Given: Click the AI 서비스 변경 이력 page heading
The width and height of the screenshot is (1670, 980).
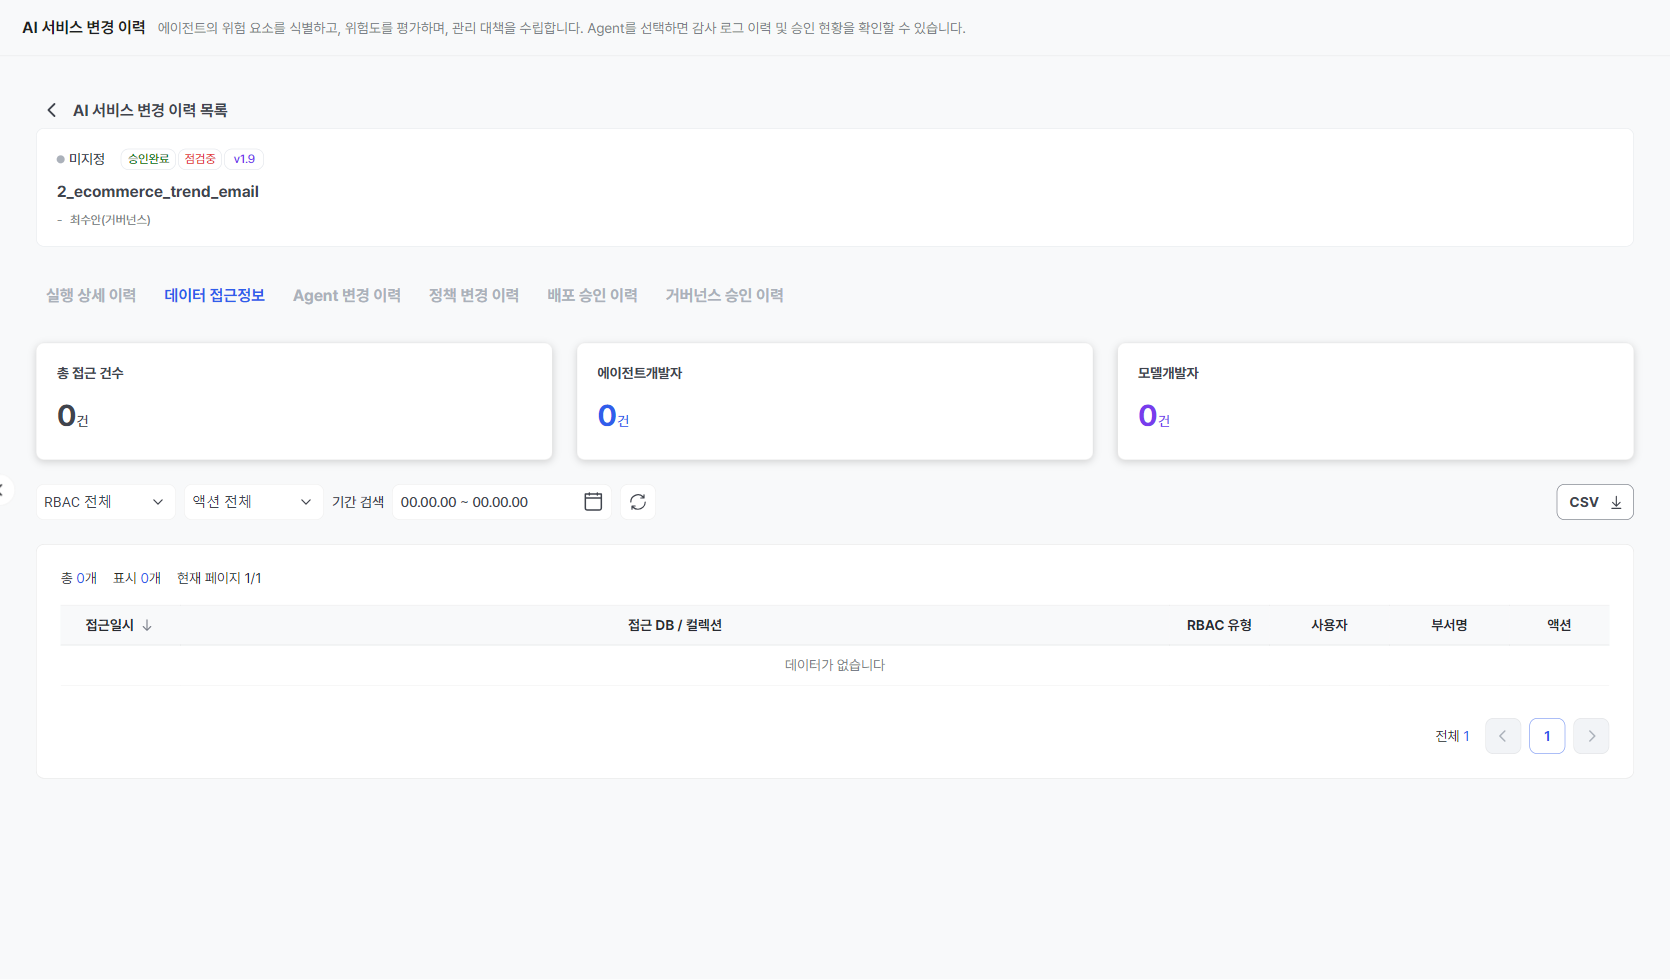Looking at the screenshot, I should coord(84,27).
